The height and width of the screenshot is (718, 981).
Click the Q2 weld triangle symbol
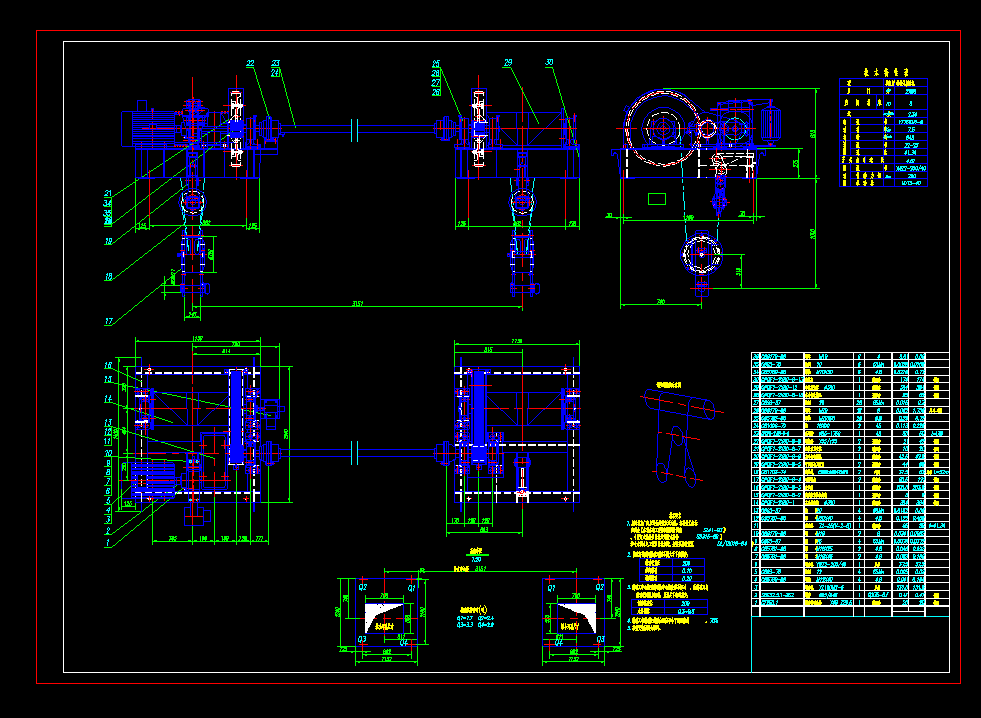(x=361, y=588)
